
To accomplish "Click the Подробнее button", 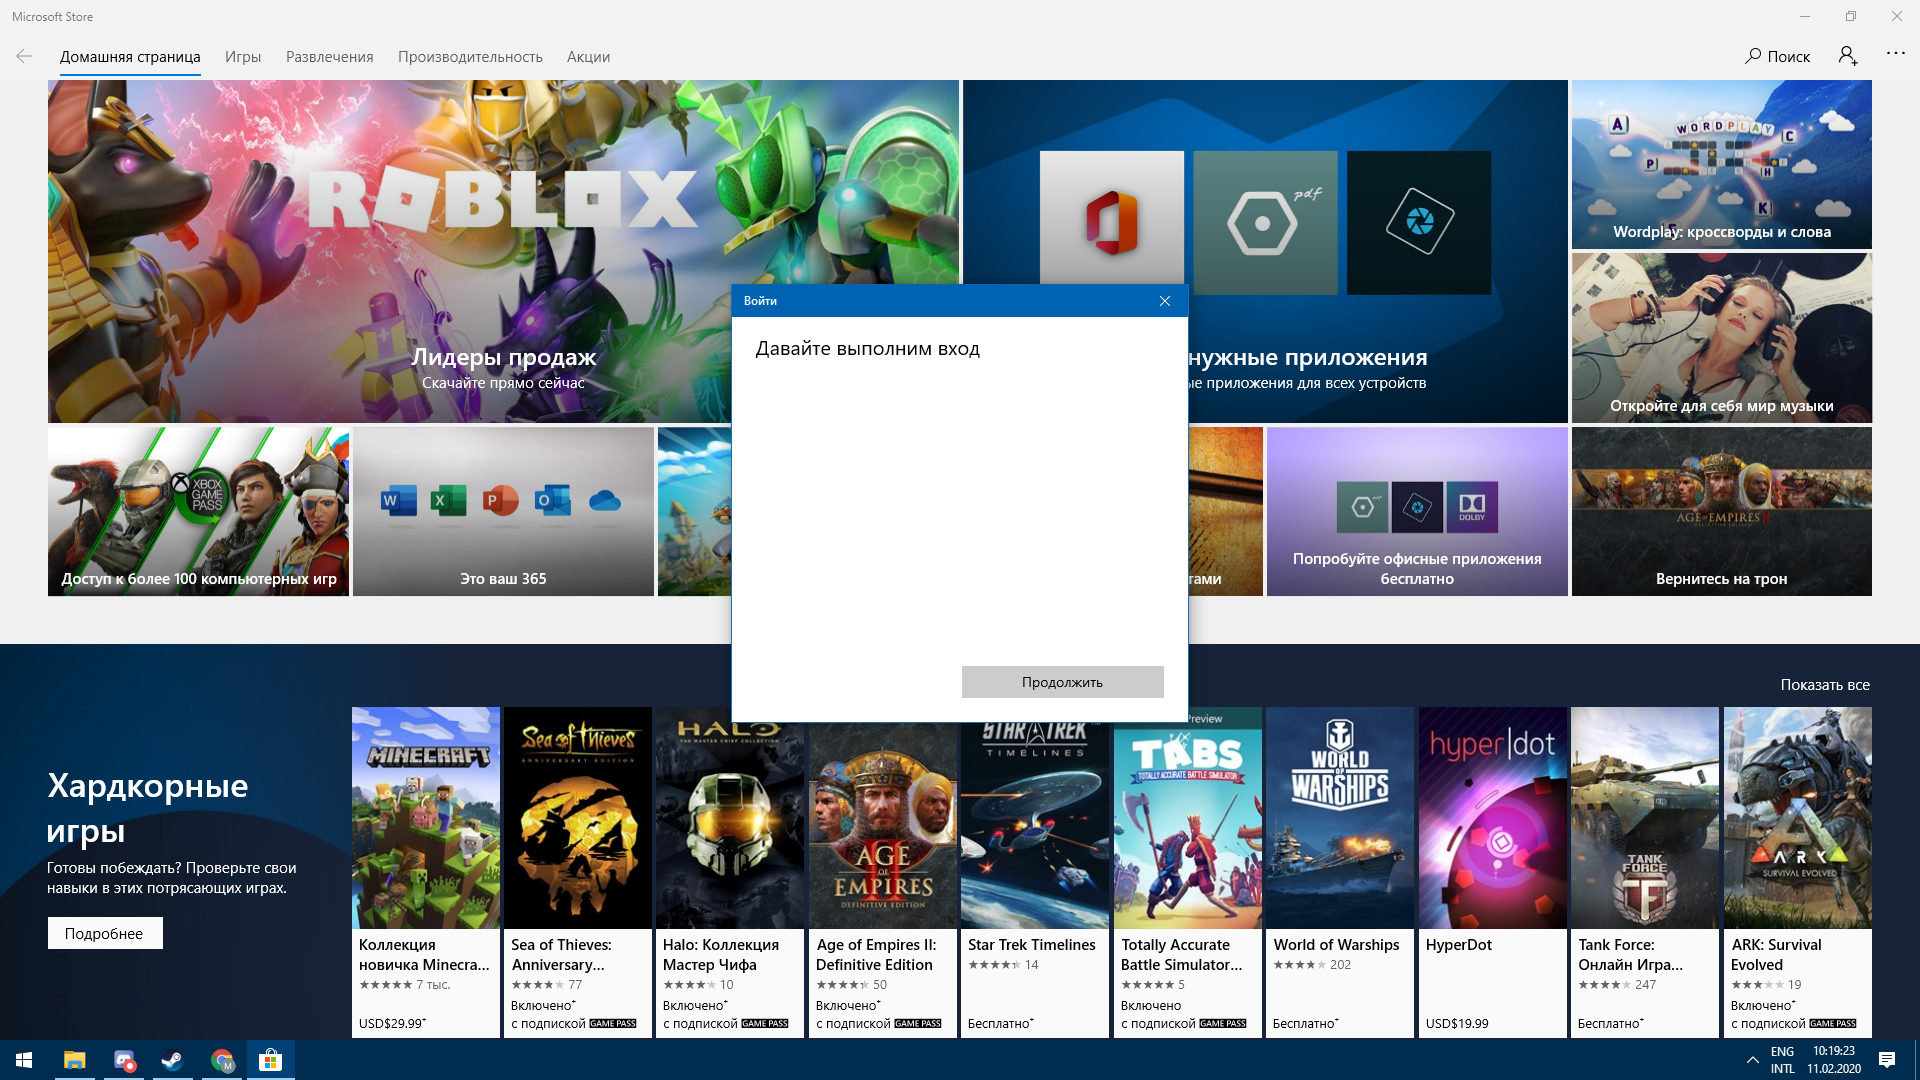I will [104, 933].
